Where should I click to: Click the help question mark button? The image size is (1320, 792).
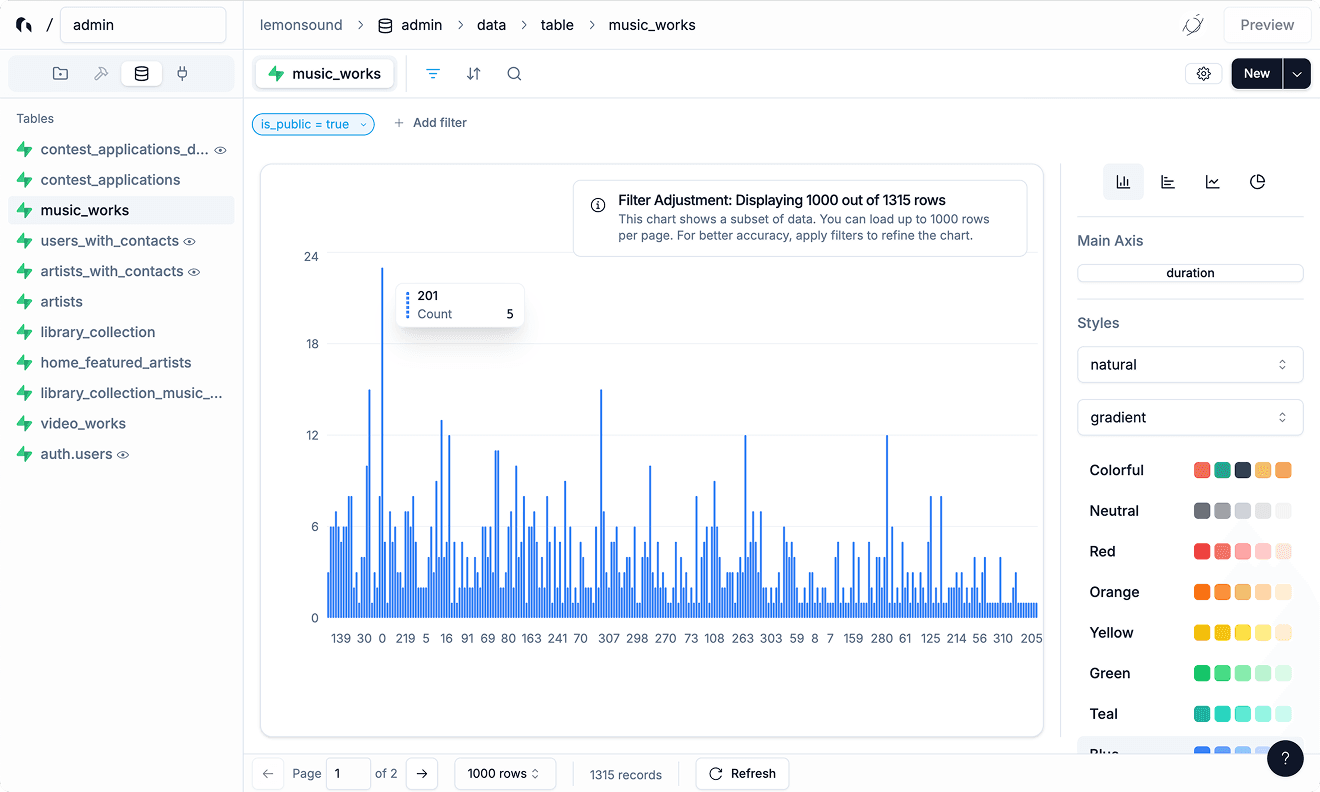tap(1285, 758)
